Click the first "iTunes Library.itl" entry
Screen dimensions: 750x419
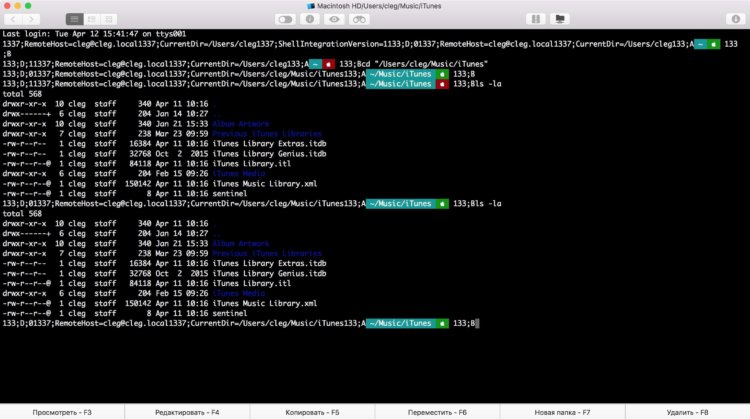point(252,164)
